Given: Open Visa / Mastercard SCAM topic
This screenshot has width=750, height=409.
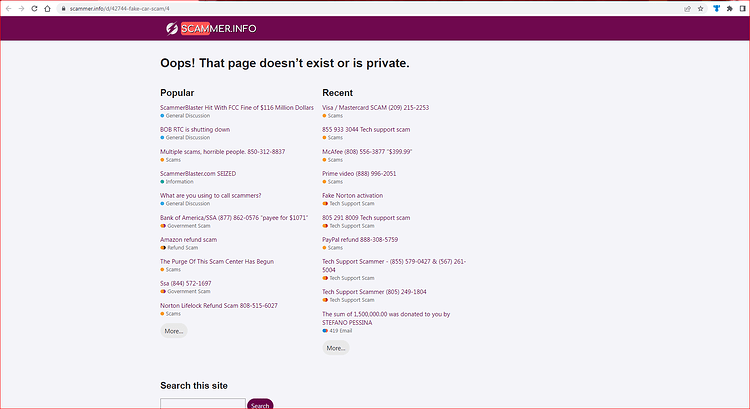Looking at the screenshot, I should (375, 108).
